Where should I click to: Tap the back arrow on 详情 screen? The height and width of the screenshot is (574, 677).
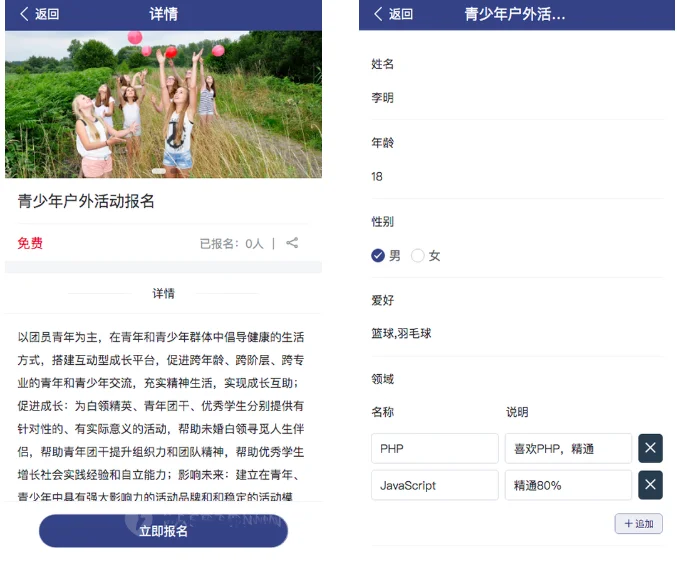point(25,14)
